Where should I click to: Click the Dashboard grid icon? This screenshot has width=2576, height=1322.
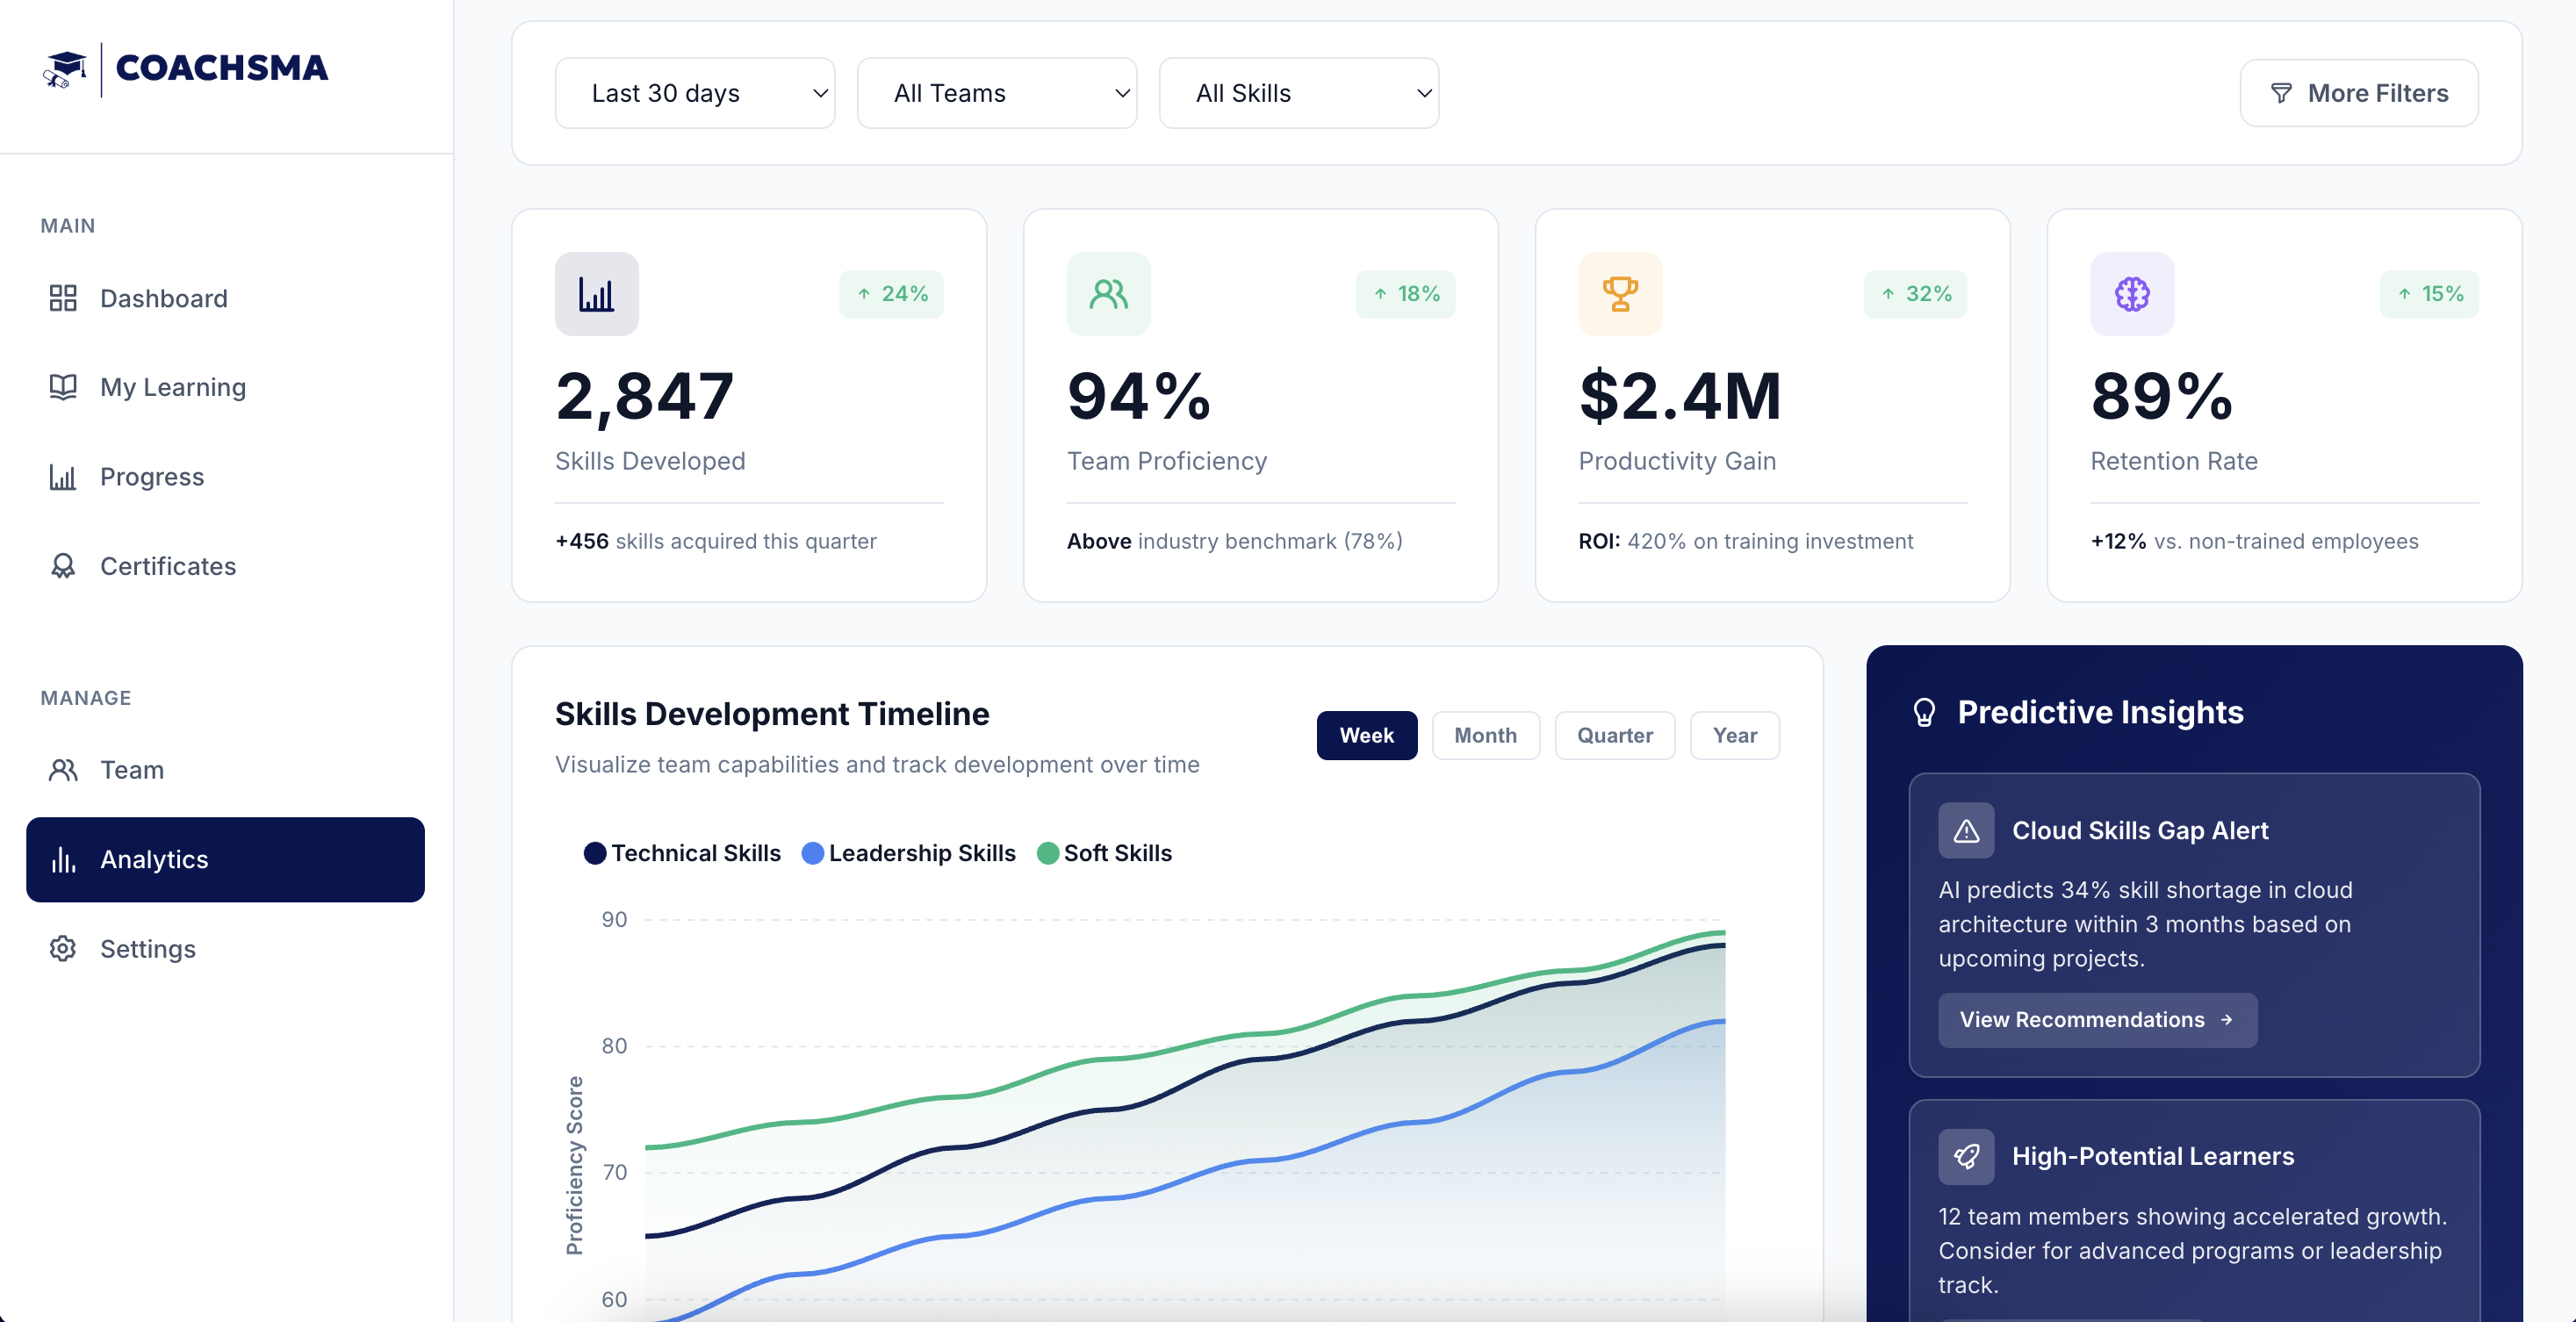(63, 298)
